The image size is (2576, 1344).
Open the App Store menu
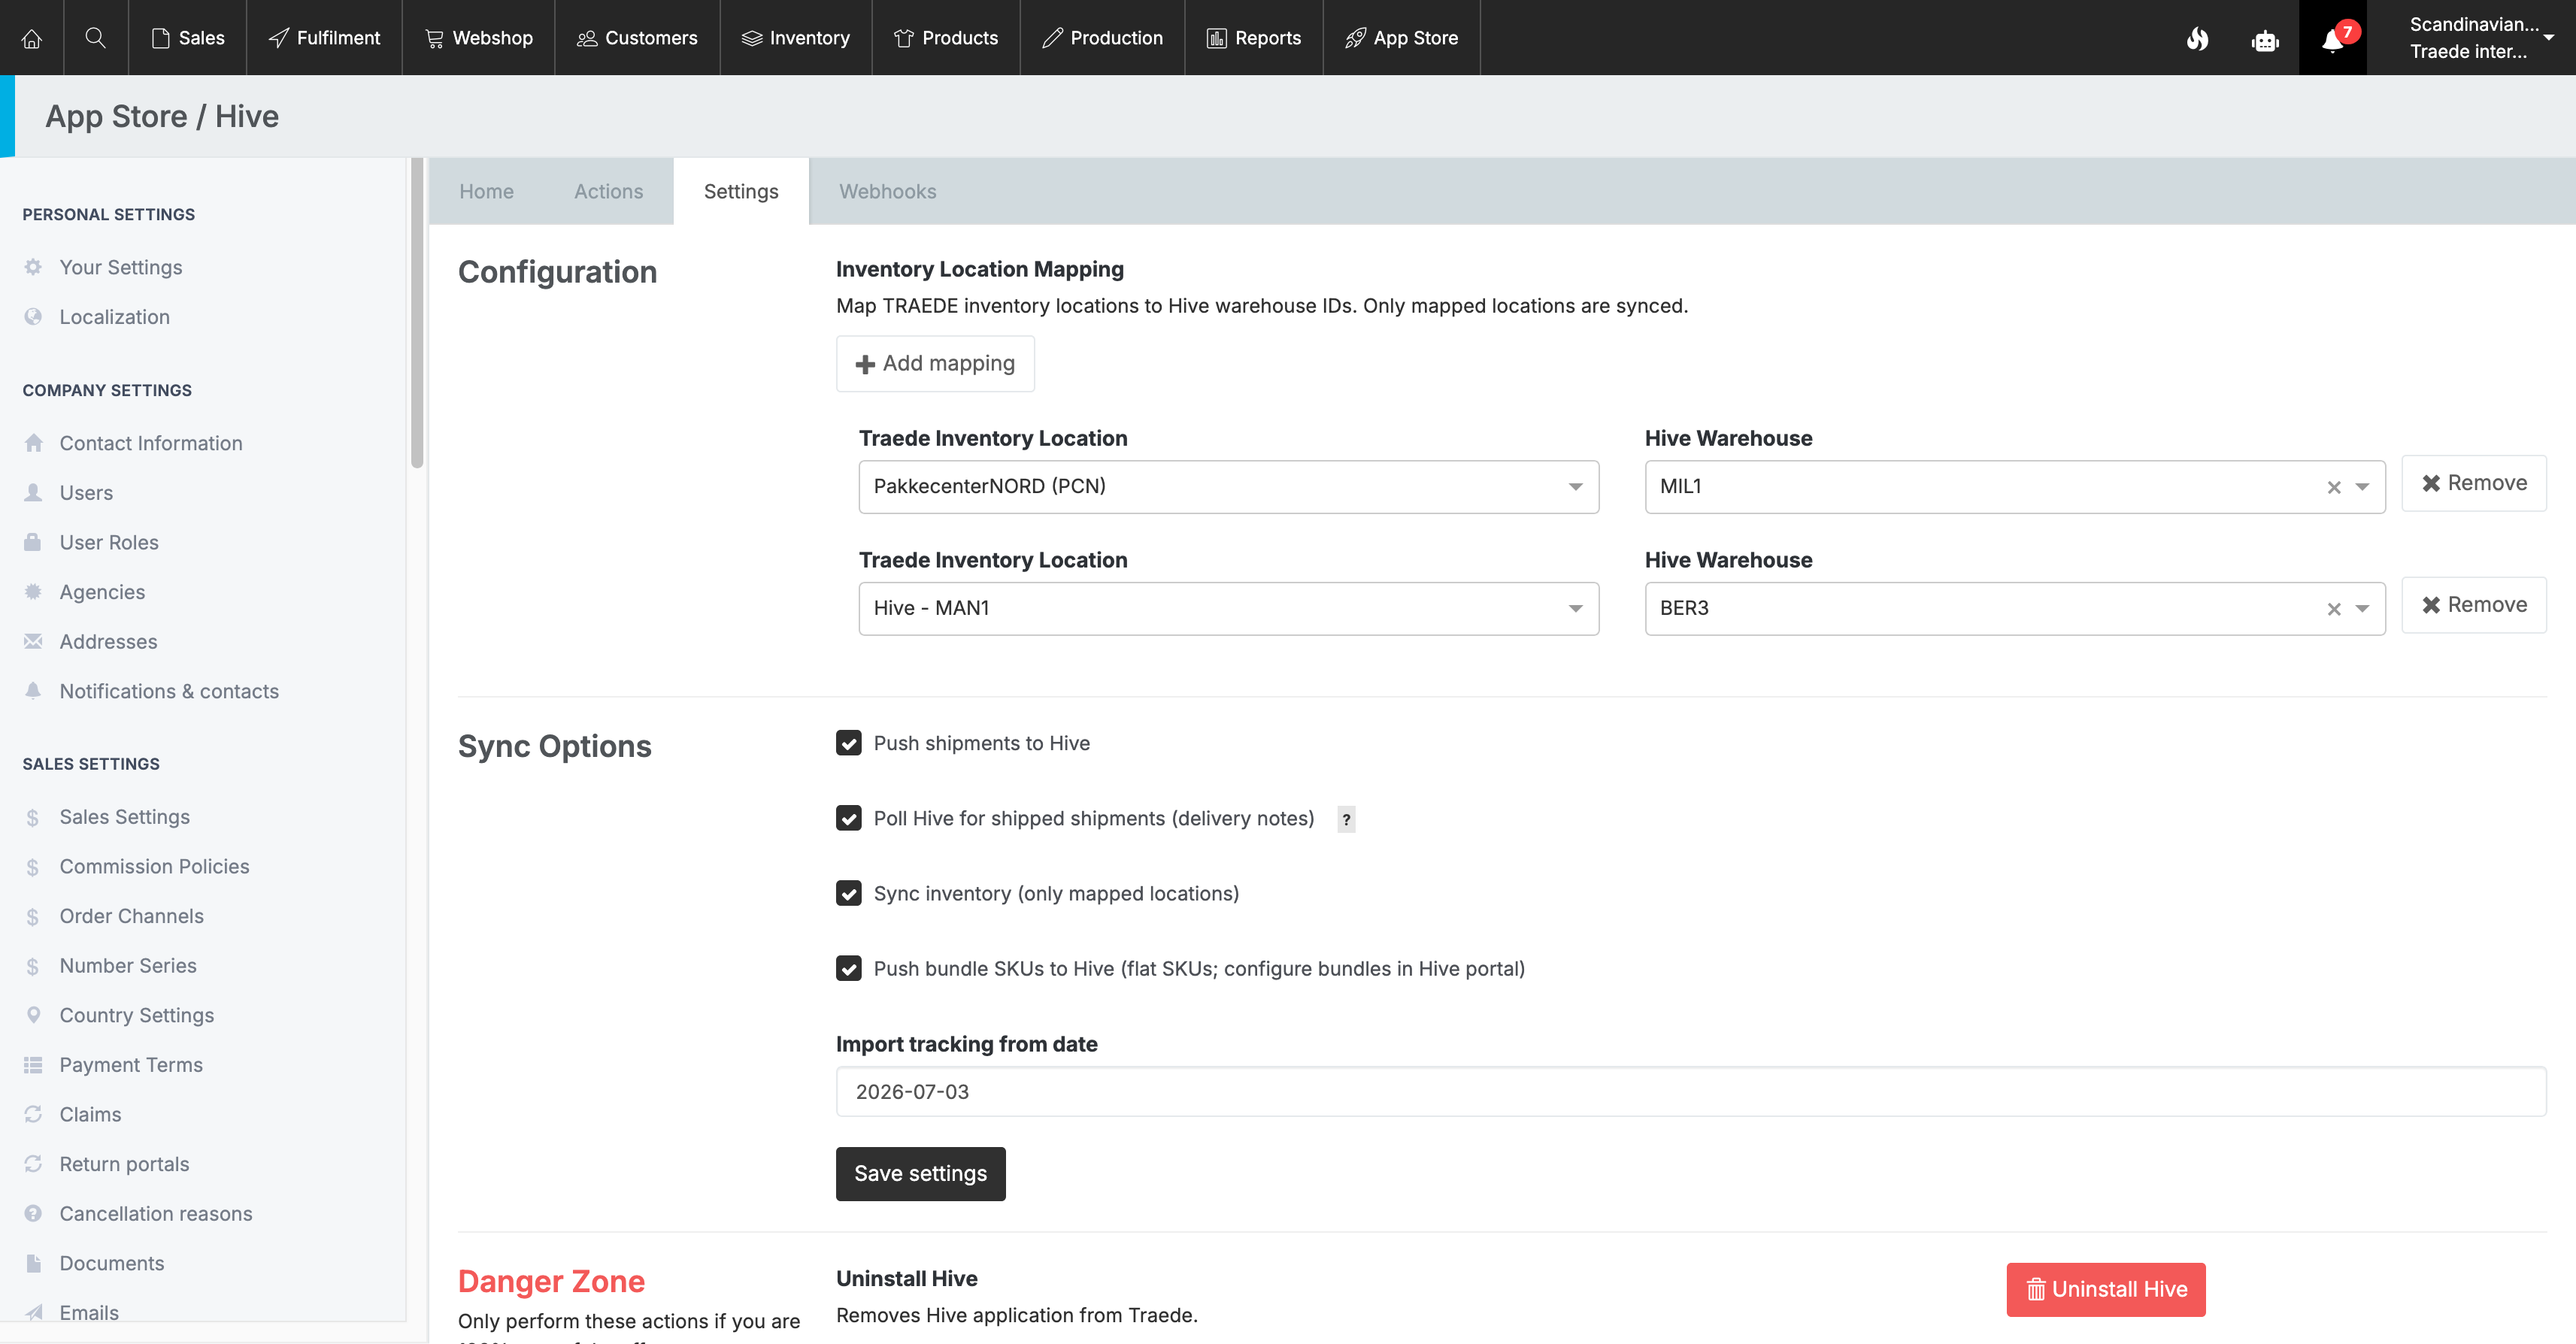coord(1401,38)
